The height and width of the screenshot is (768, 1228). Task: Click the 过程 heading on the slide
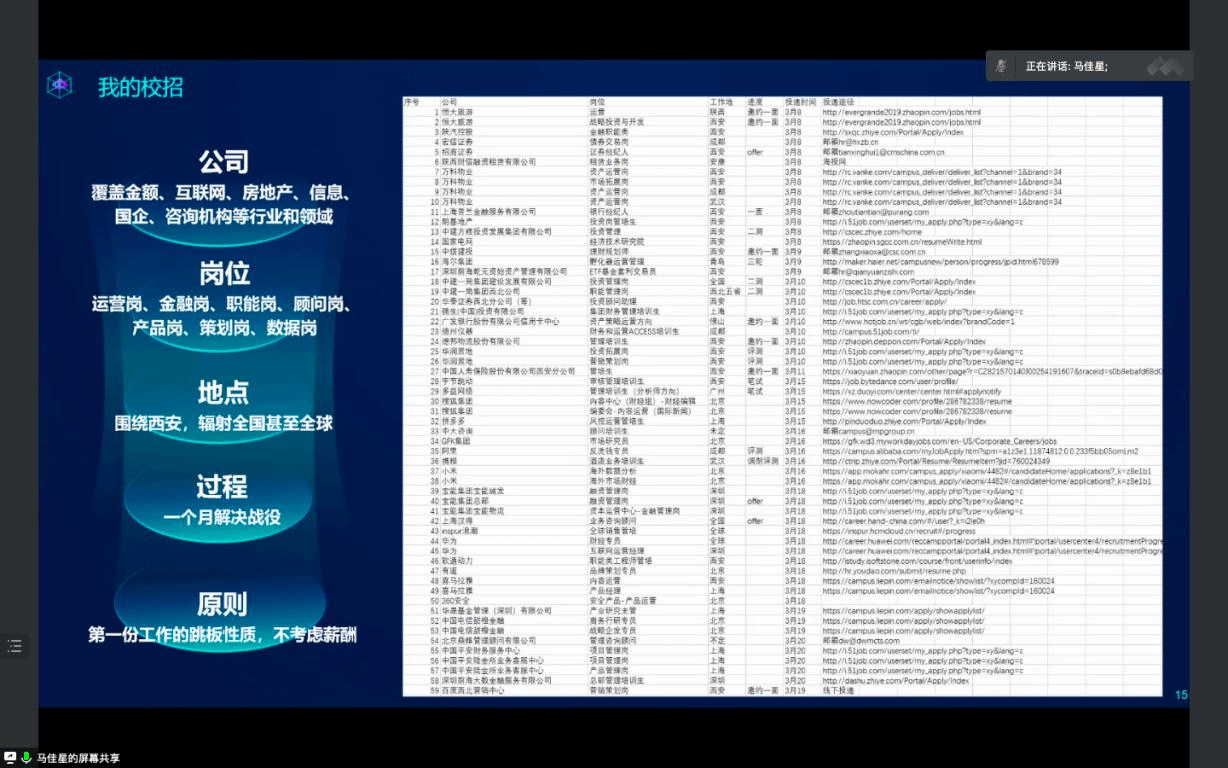[x=222, y=487]
